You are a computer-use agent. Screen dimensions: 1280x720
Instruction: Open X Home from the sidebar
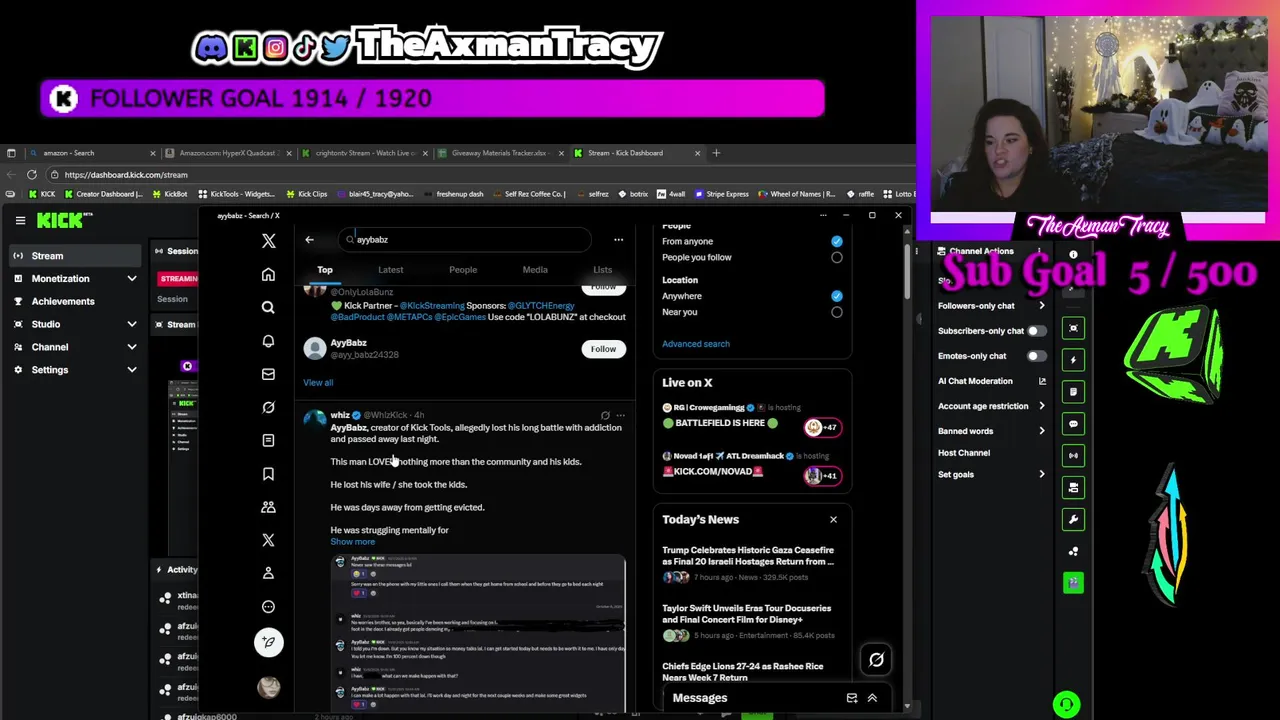click(268, 275)
